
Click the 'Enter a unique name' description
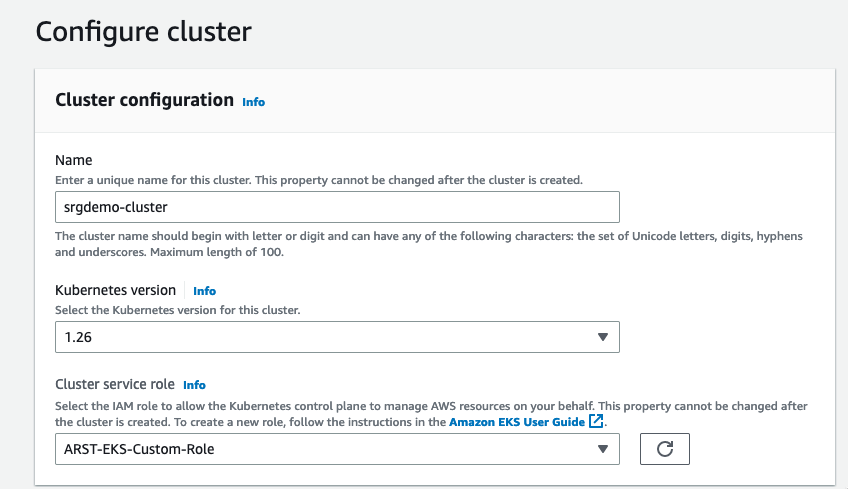(318, 179)
